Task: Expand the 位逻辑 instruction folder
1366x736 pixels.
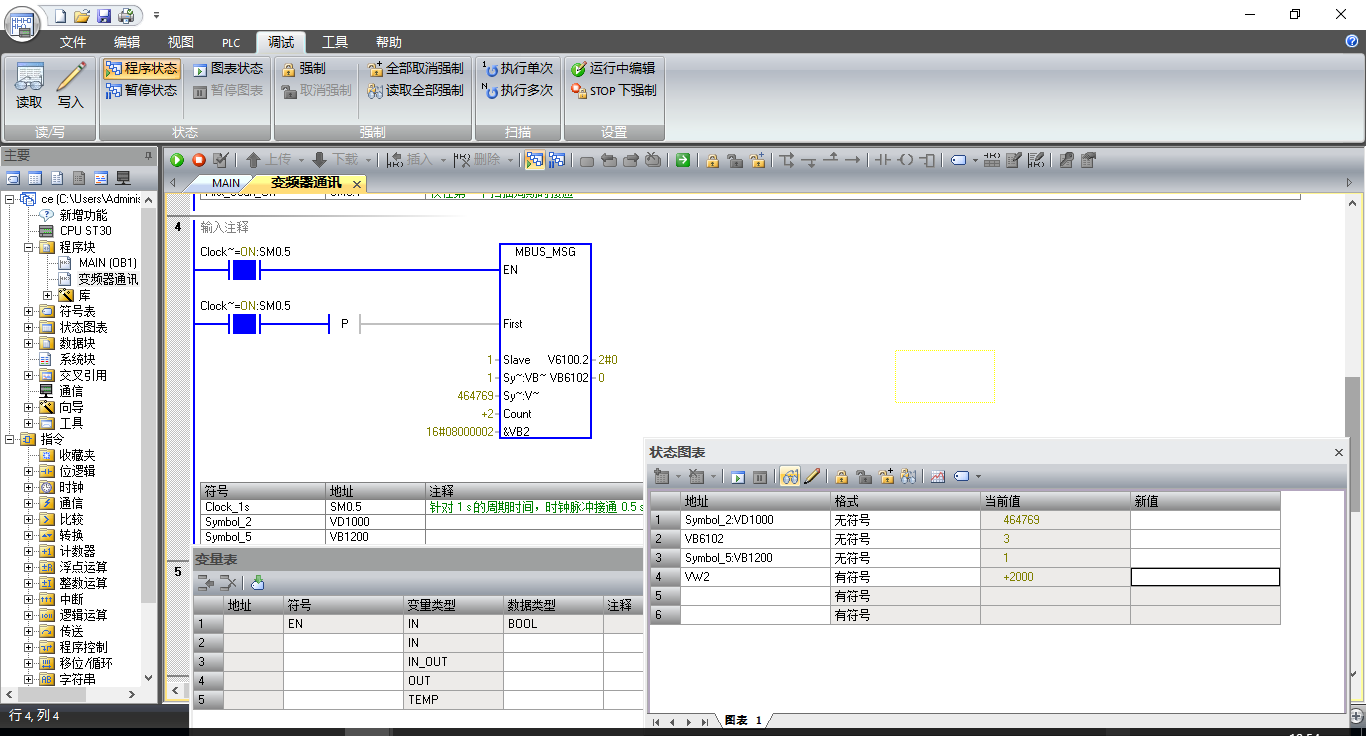Action: (29, 471)
